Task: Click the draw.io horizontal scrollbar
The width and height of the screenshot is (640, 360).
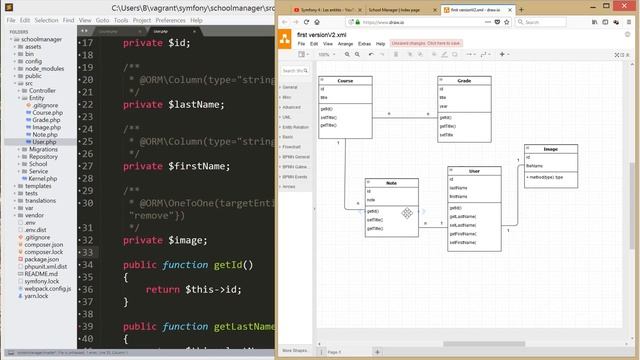Action: (x=484, y=344)
